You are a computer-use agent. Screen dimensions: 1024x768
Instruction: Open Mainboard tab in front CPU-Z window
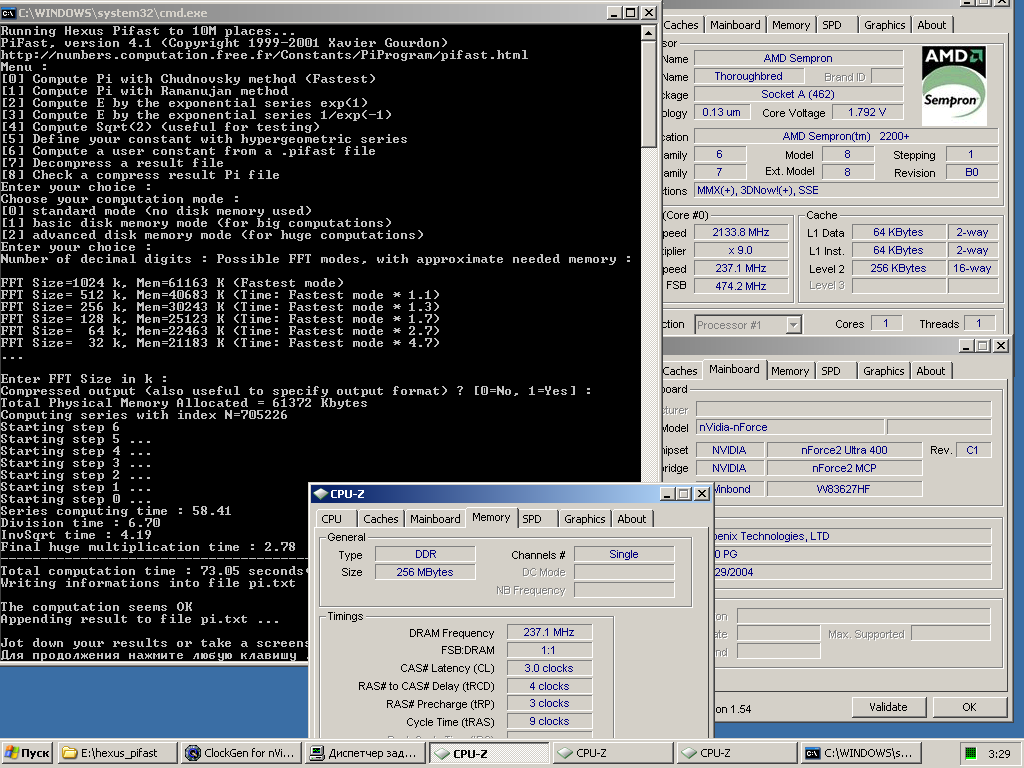point(435,519)
